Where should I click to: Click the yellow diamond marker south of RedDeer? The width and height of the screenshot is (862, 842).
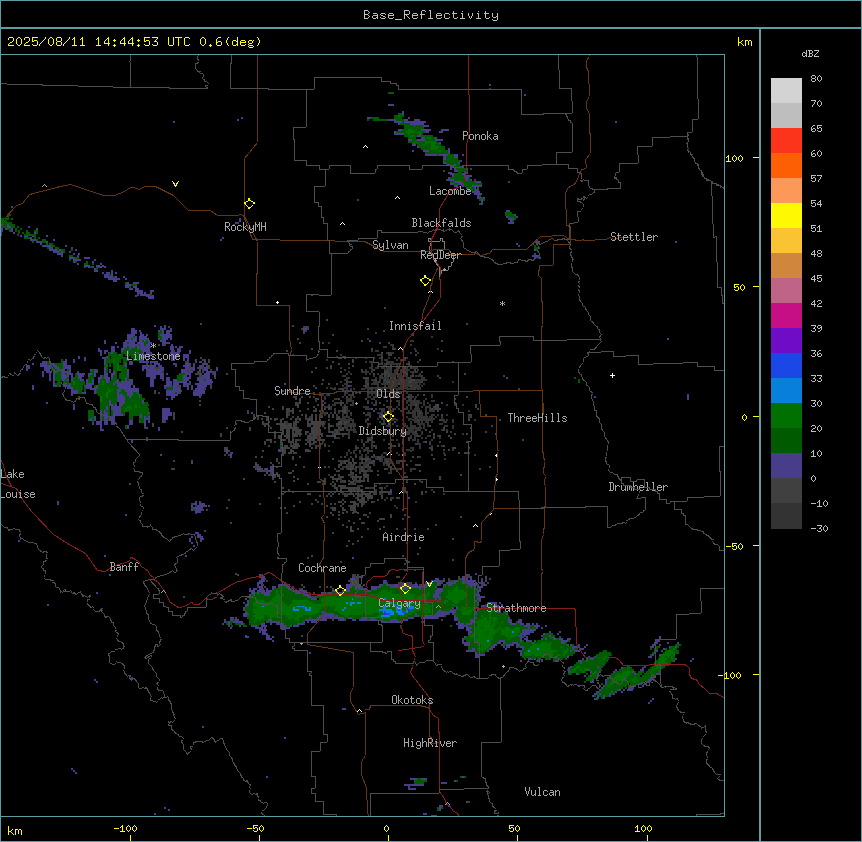pos(425,281)
